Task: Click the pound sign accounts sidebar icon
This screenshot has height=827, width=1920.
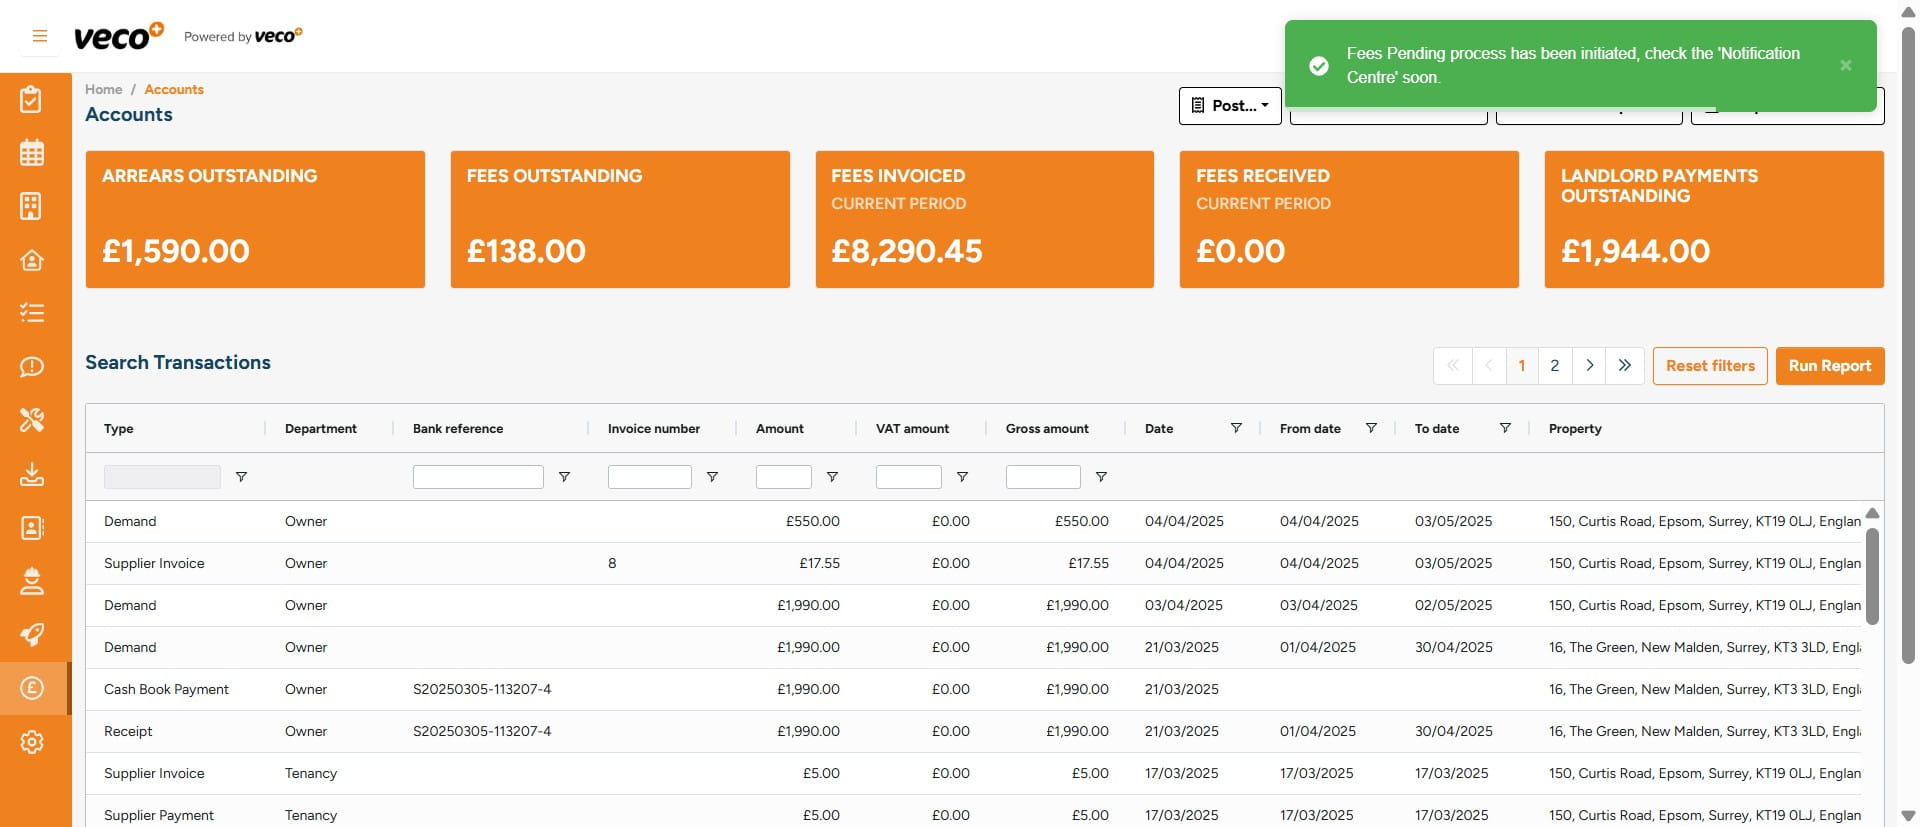Action: [32, 688]
